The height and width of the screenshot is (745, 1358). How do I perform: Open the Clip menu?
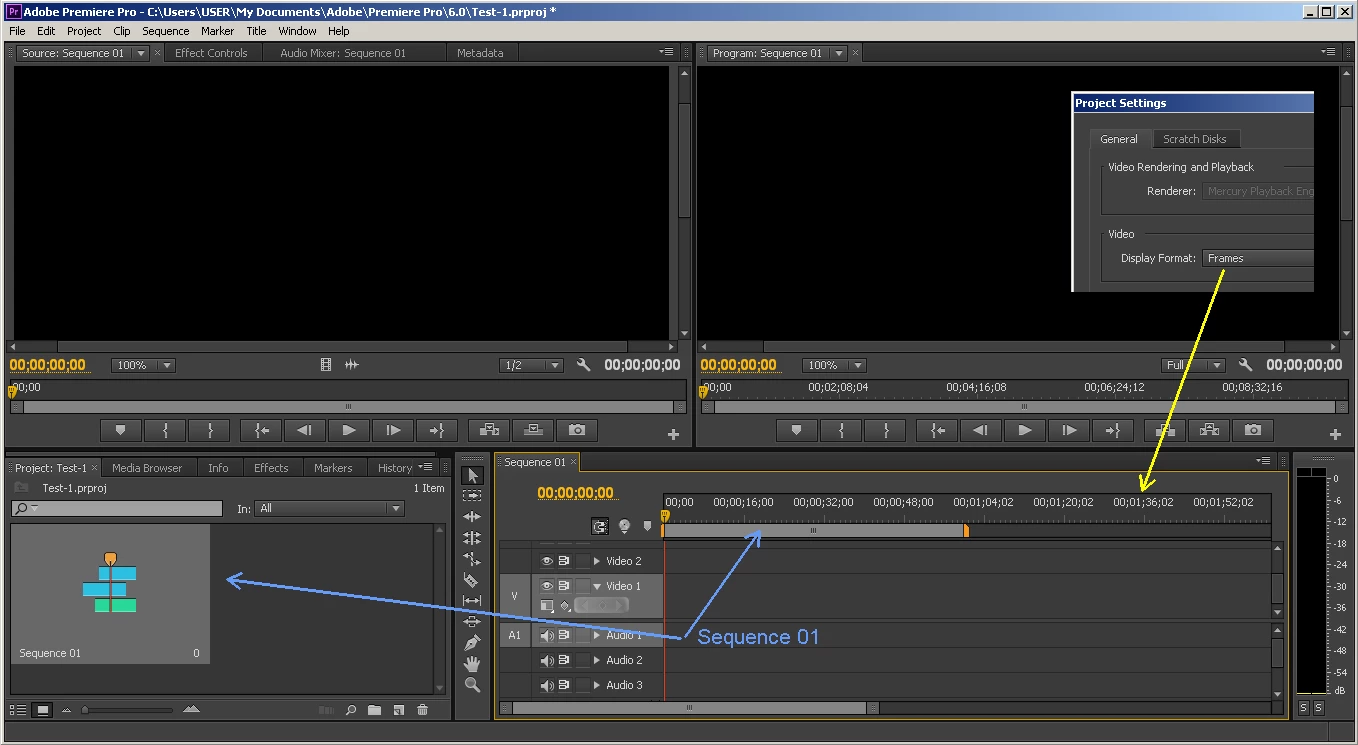pyautogui.click(x=122, y=31)
